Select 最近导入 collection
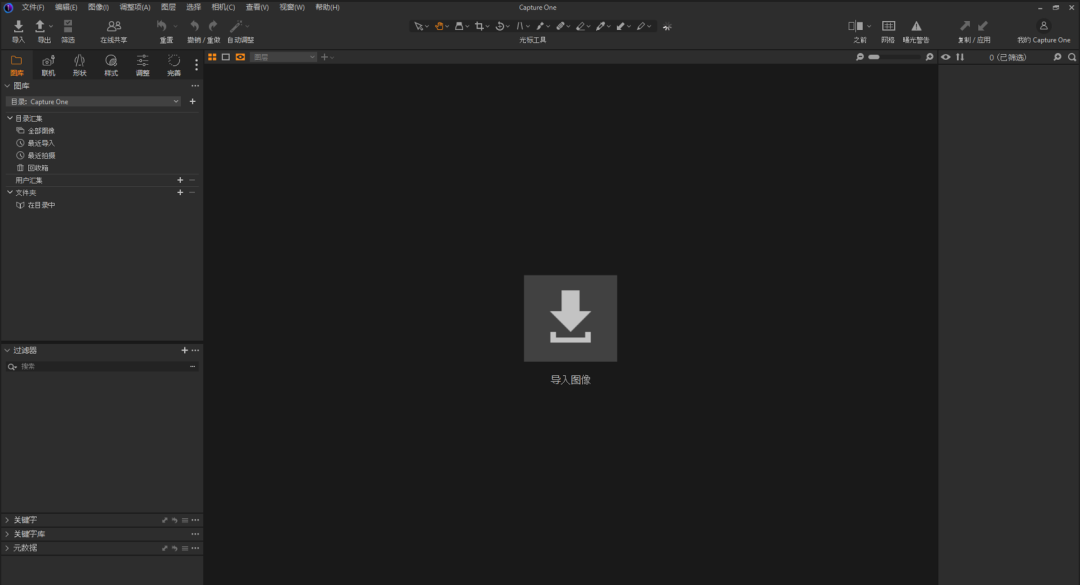The width and height of the screenshot is (1080, 585). coord(41,143)
